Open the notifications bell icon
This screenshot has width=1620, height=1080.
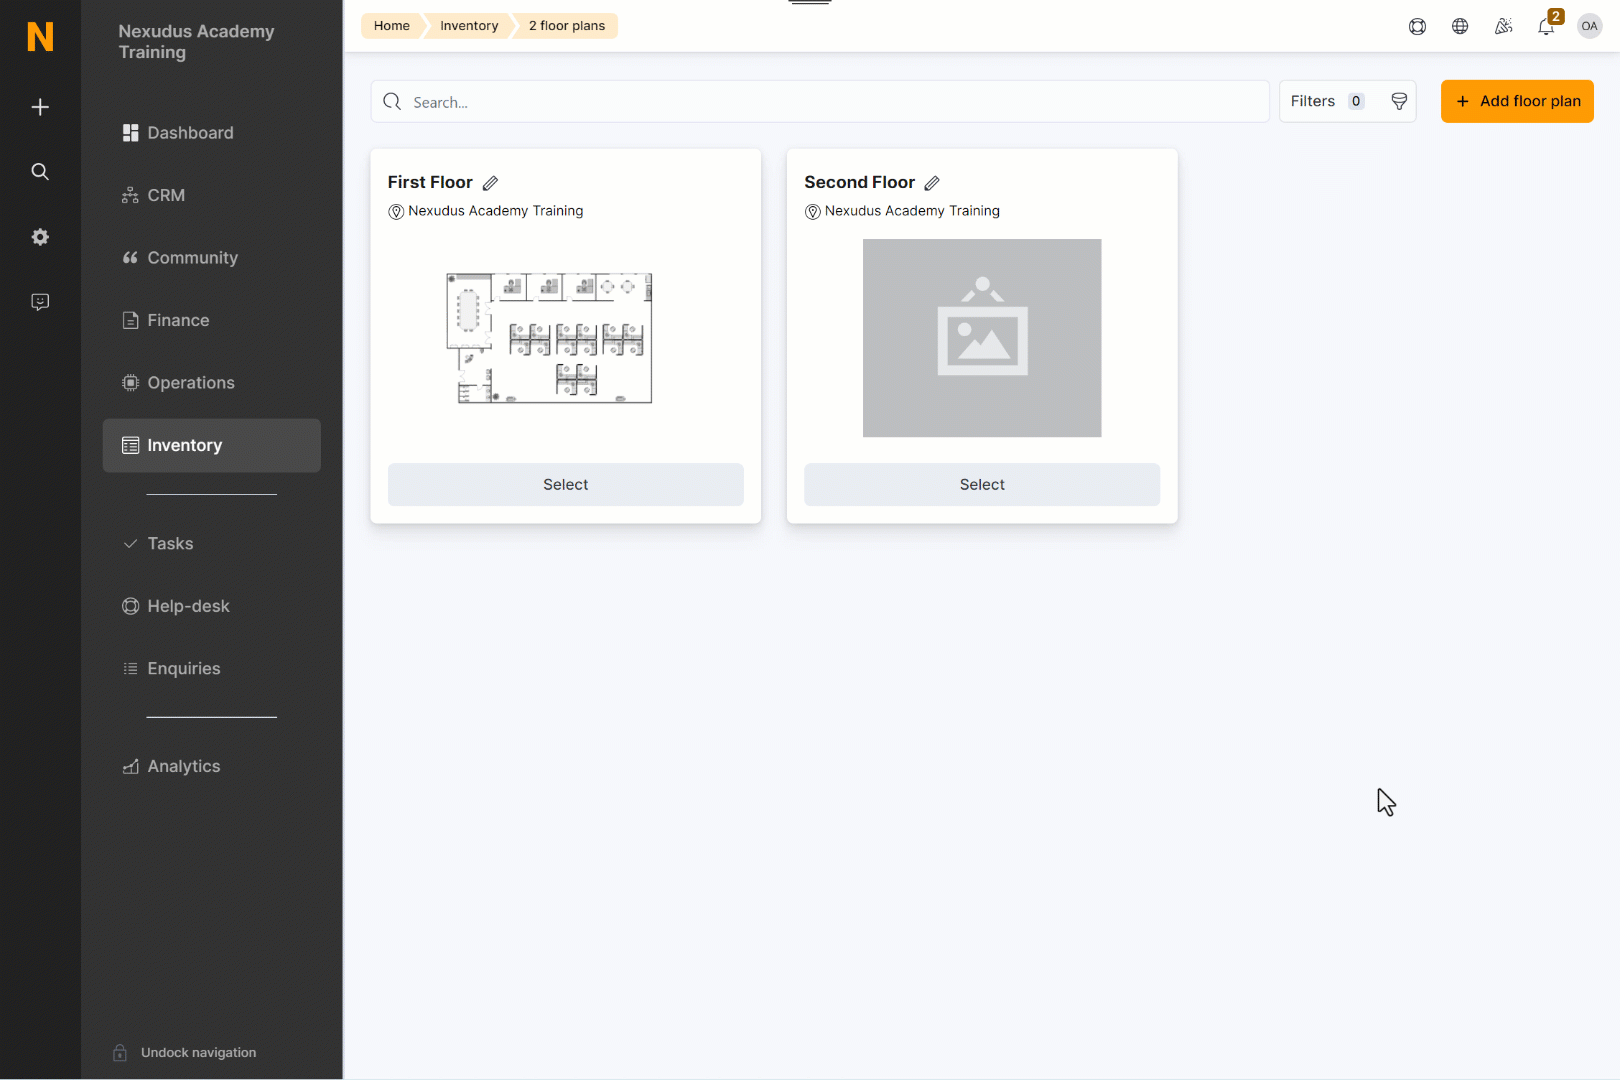1546,27
